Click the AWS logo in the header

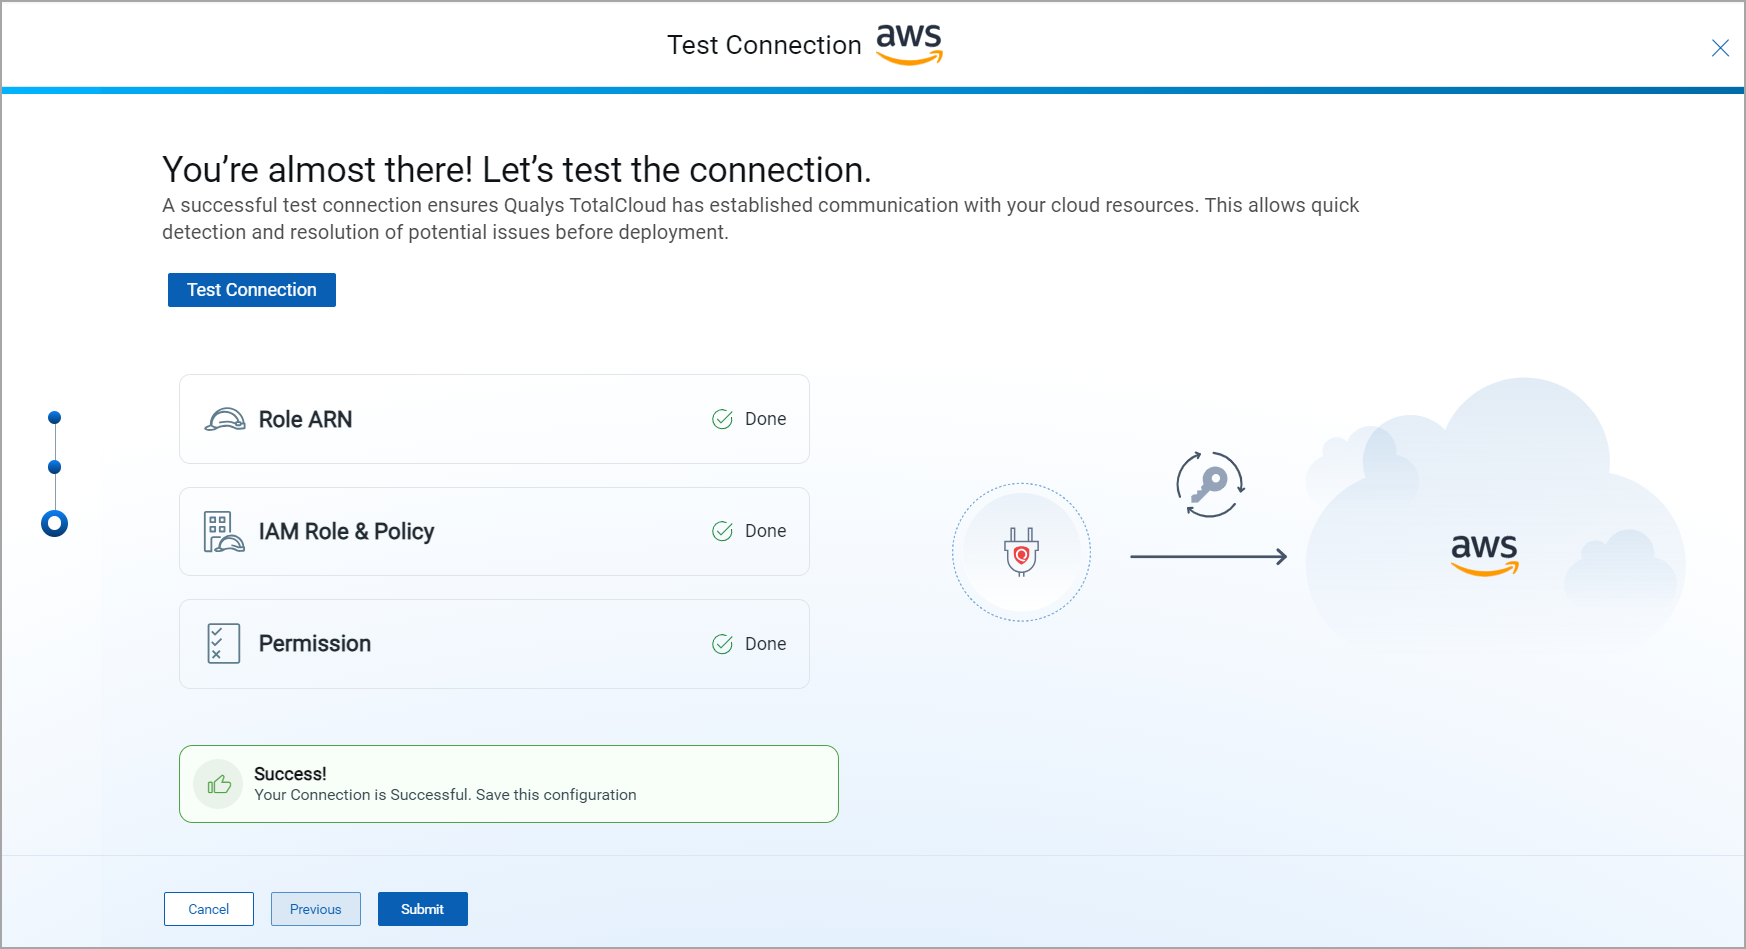coord(909,45)
